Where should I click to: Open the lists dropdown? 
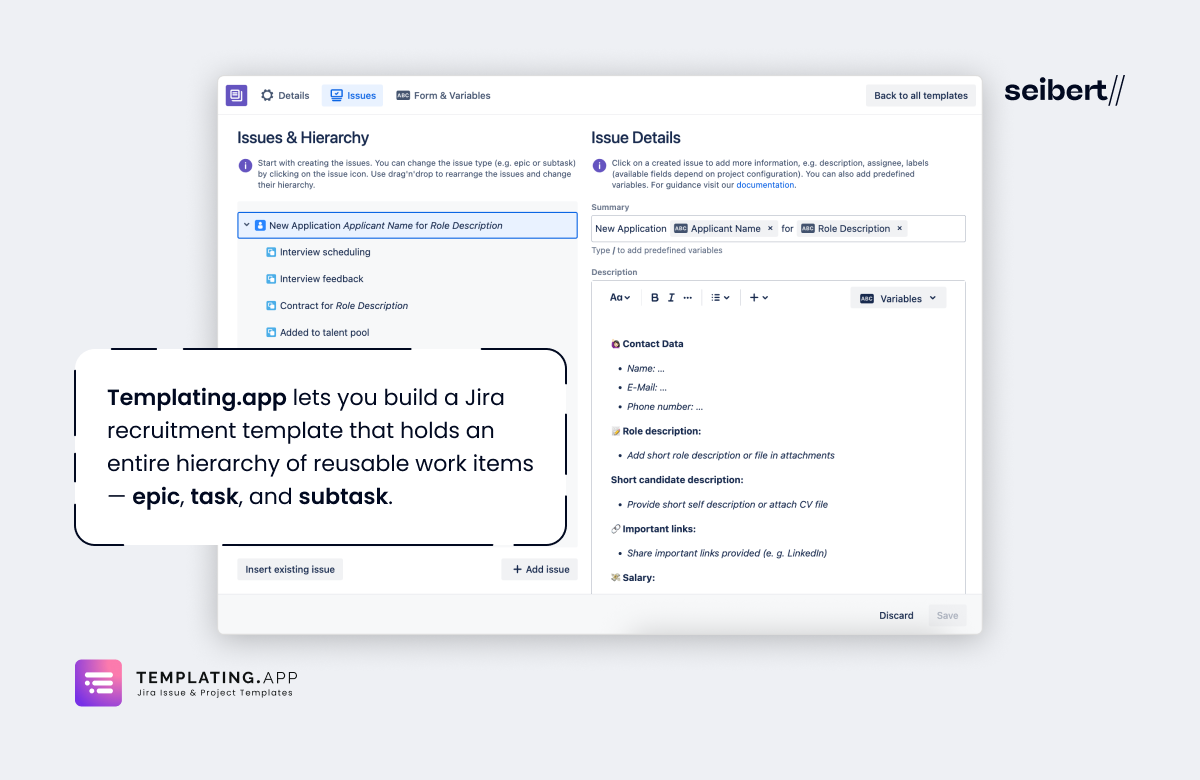click(x=720, y=298)
